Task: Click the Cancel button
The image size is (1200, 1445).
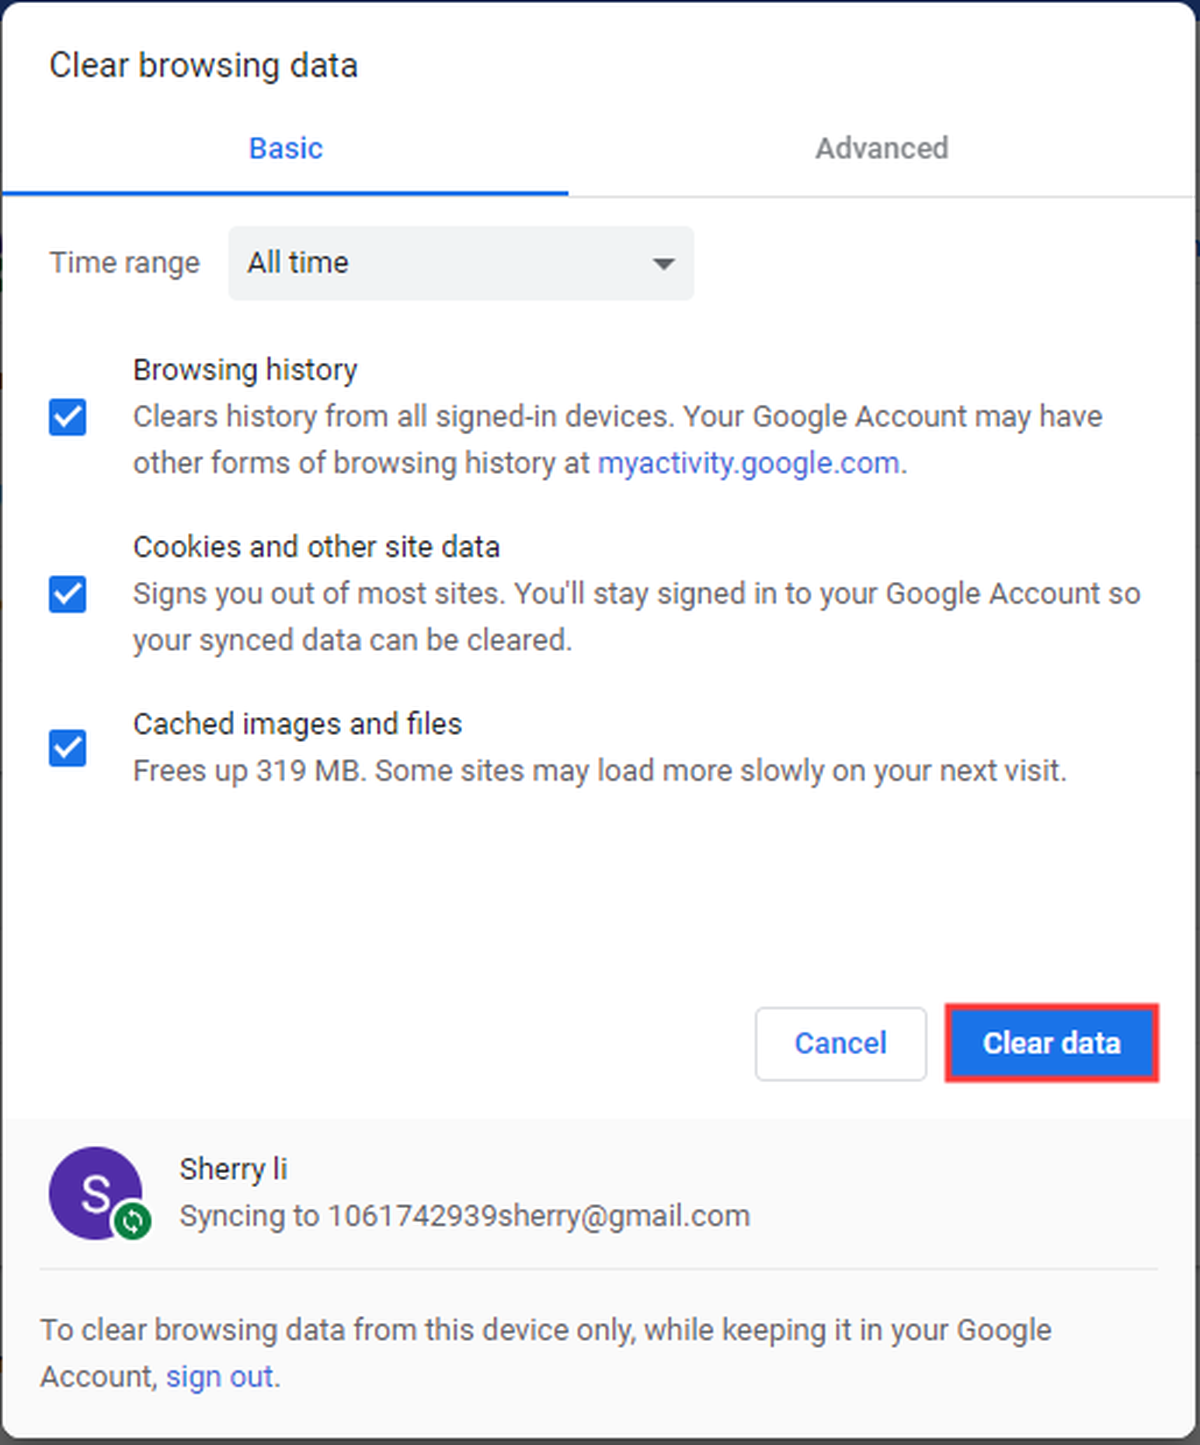Action: (841, 1043)
